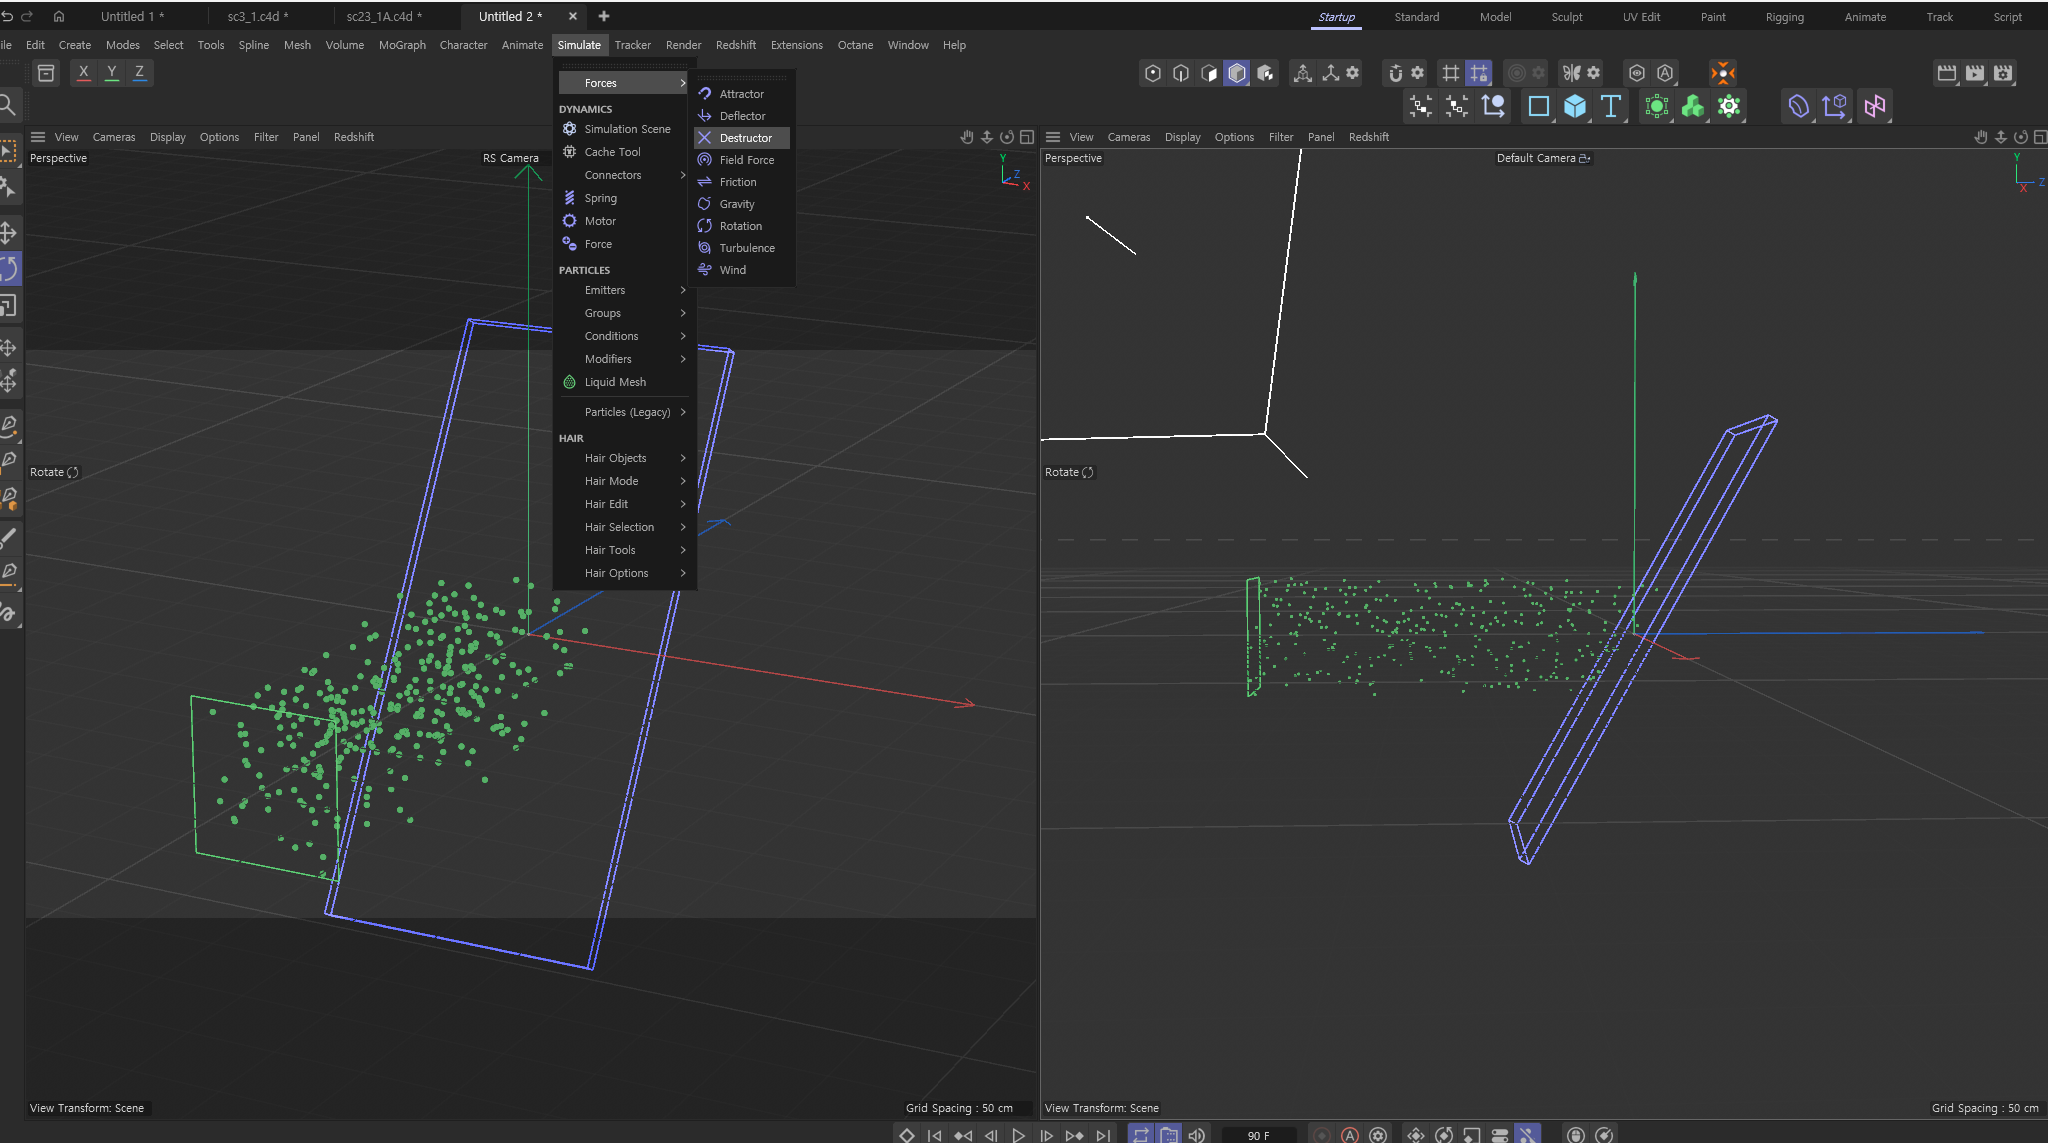Open Edit Render Settings clapperboard icon
2048x1143 pixels.
(x=2003, y=73)
